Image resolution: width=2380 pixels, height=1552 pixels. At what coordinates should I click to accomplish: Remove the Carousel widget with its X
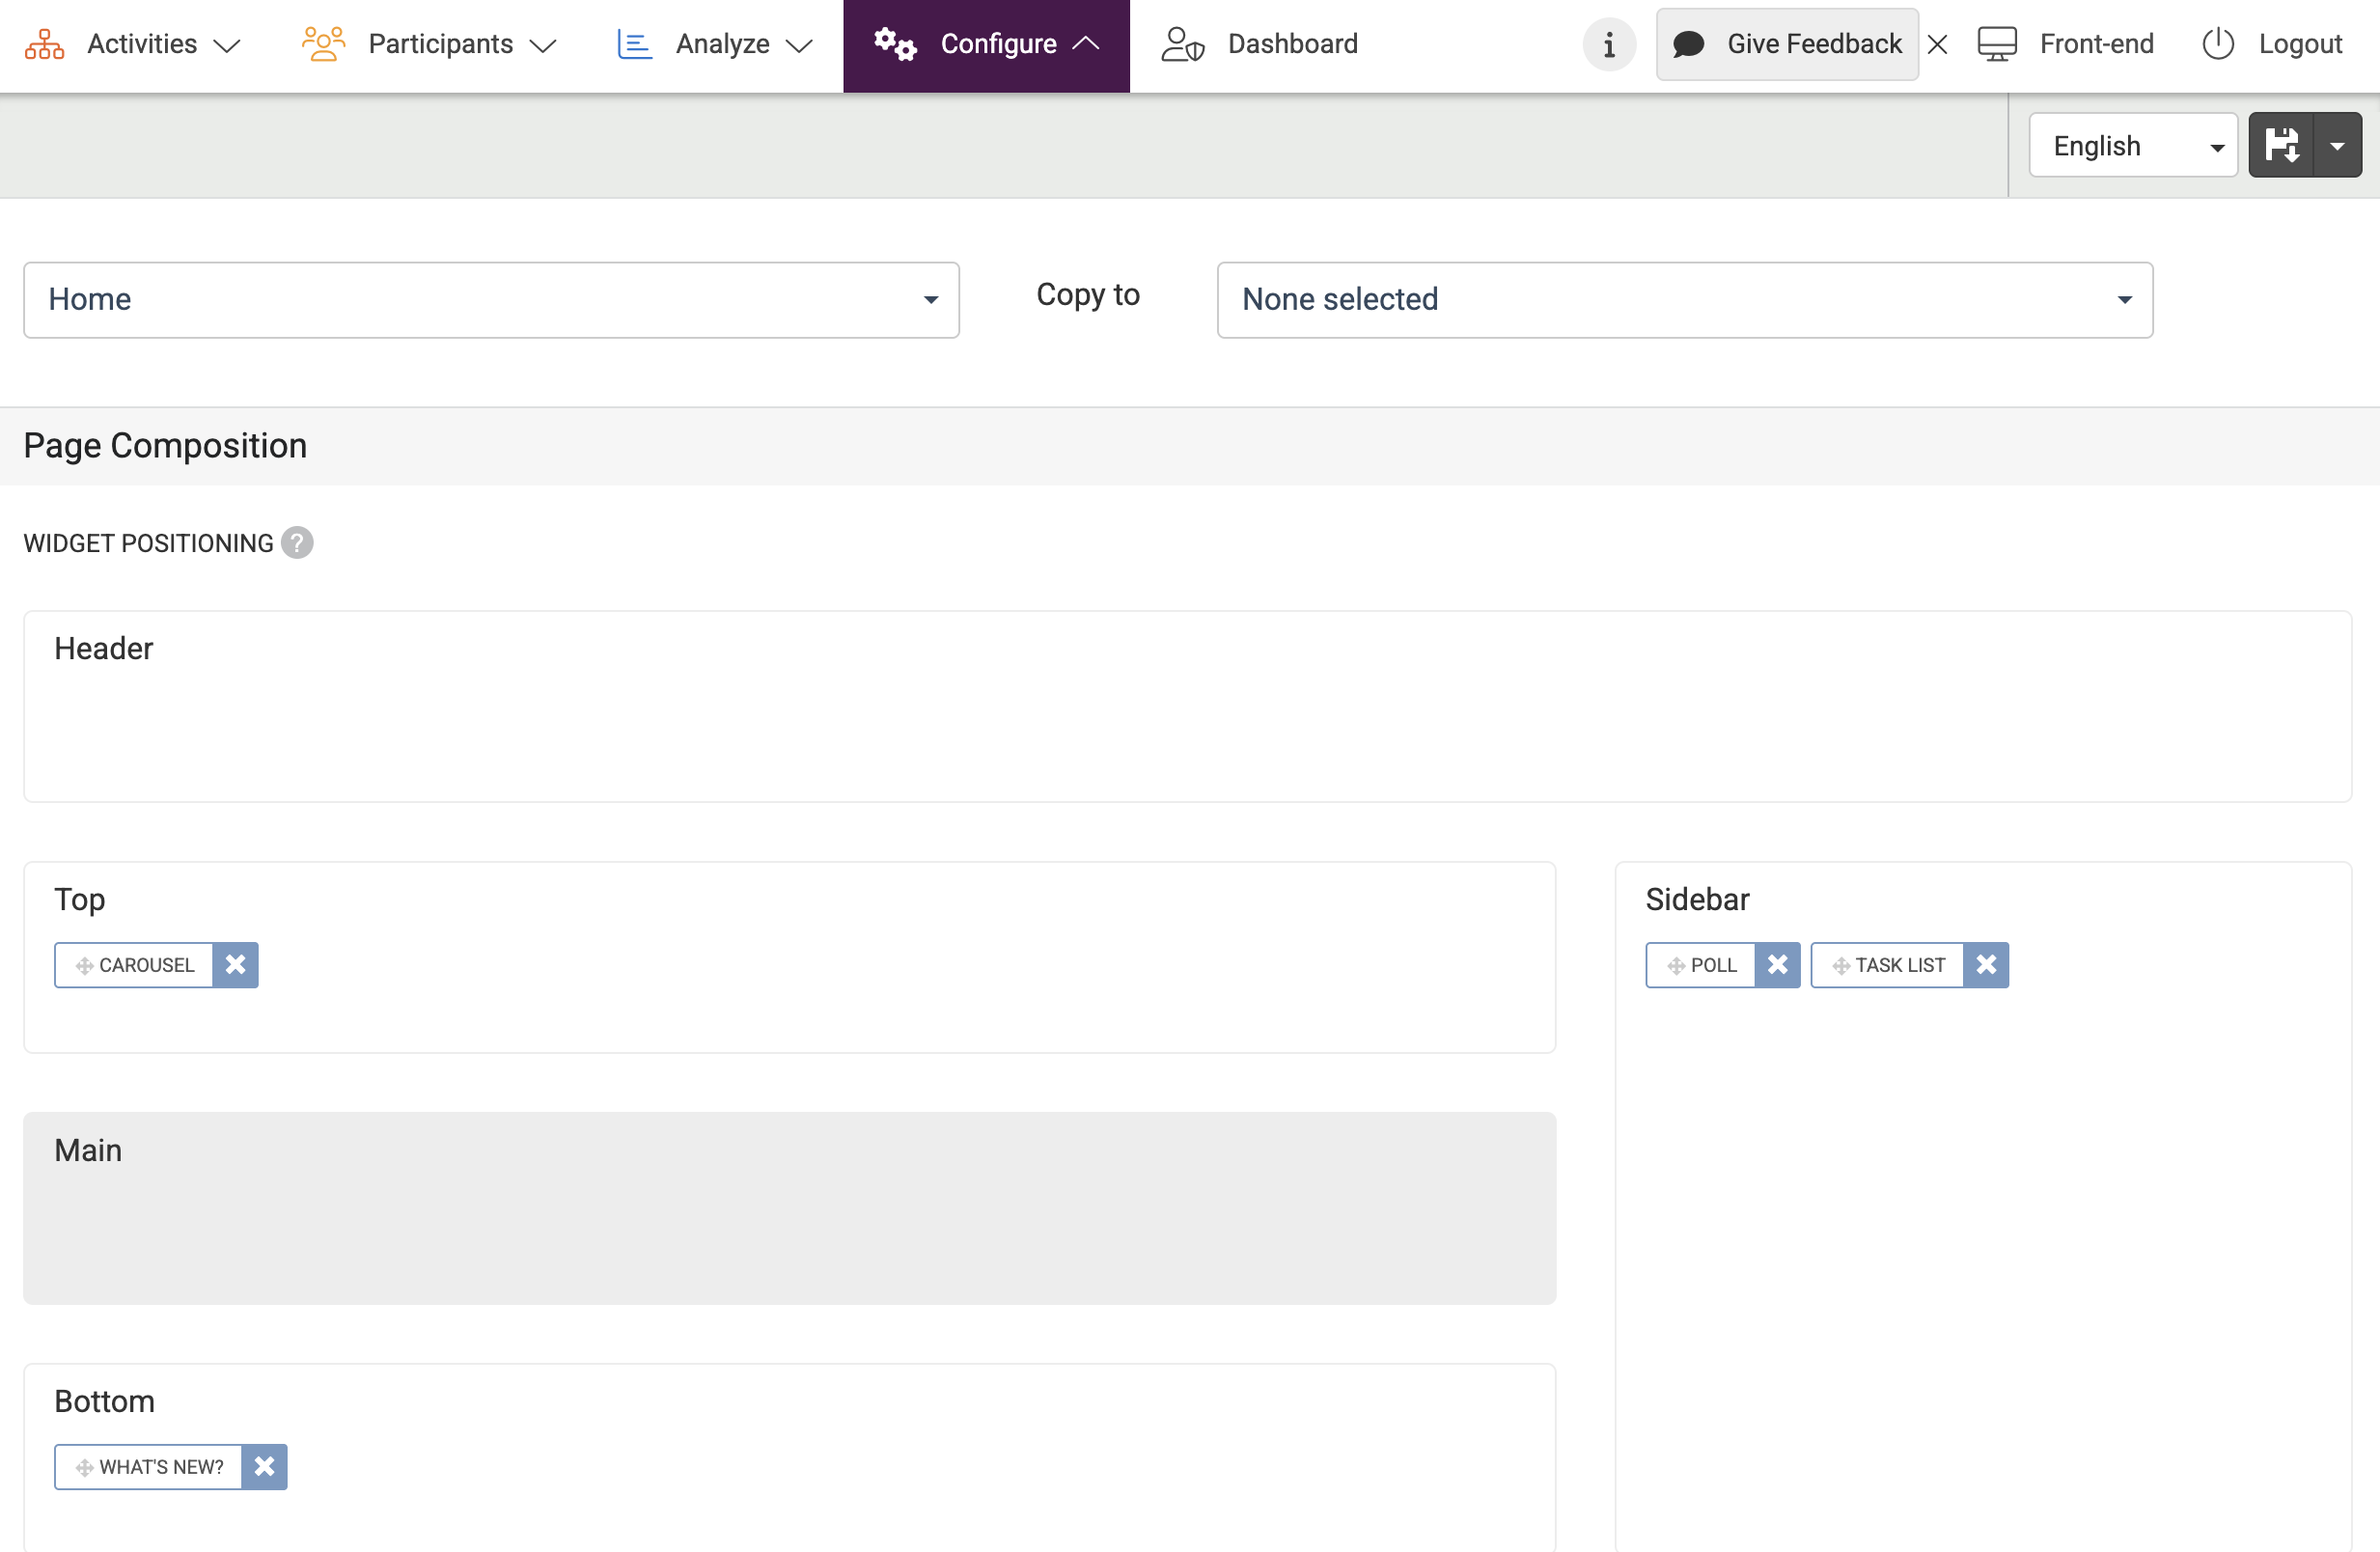tap(235, 965)
